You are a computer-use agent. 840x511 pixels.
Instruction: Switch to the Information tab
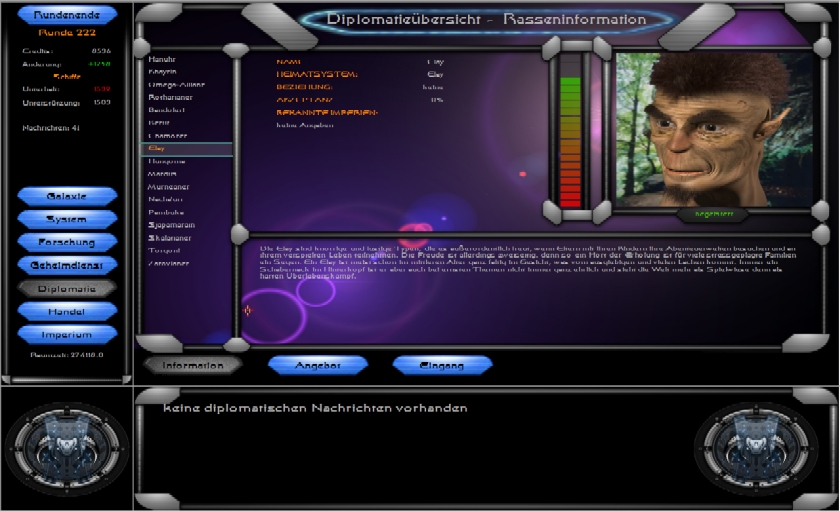pyautogui.click(x=193, y=366)
